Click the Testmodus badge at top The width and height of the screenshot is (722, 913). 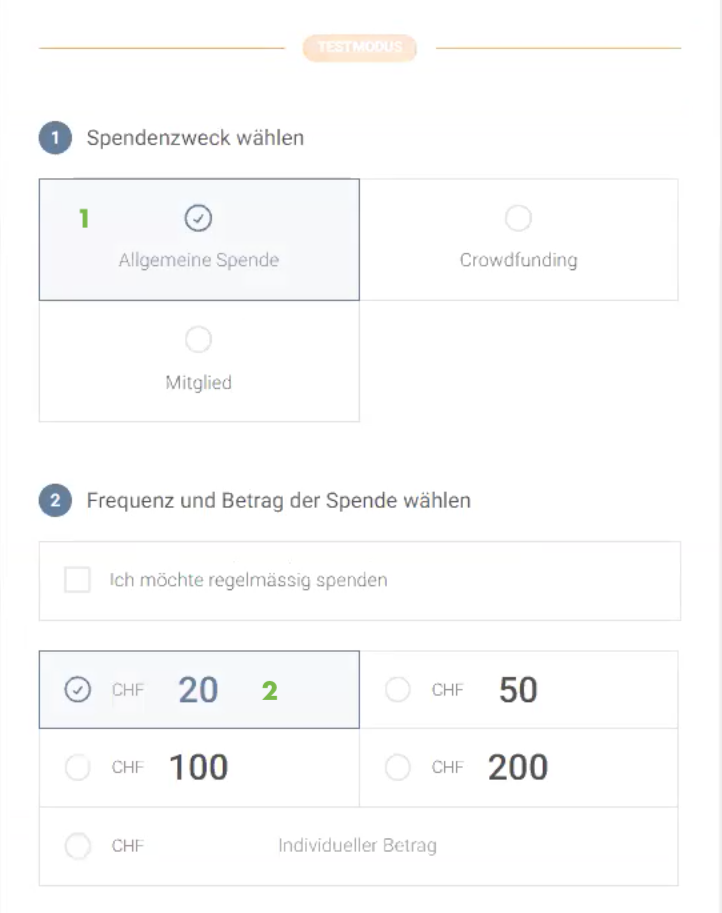pyautogui.click(x=360, y=47)
